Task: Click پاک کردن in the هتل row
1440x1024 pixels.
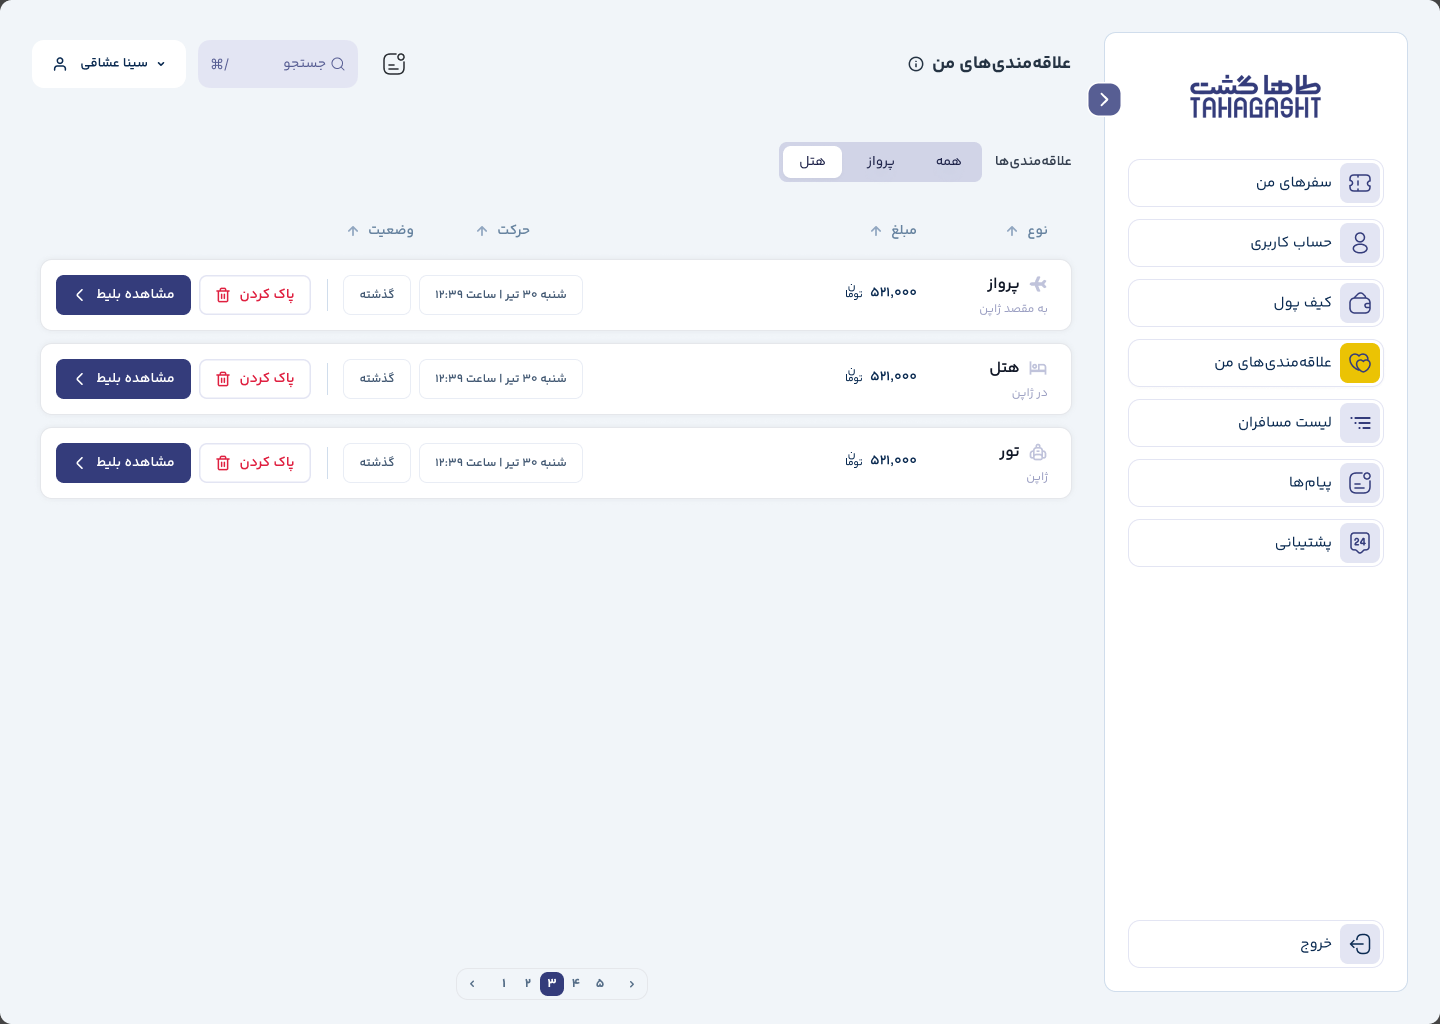Action: (255, 379)
